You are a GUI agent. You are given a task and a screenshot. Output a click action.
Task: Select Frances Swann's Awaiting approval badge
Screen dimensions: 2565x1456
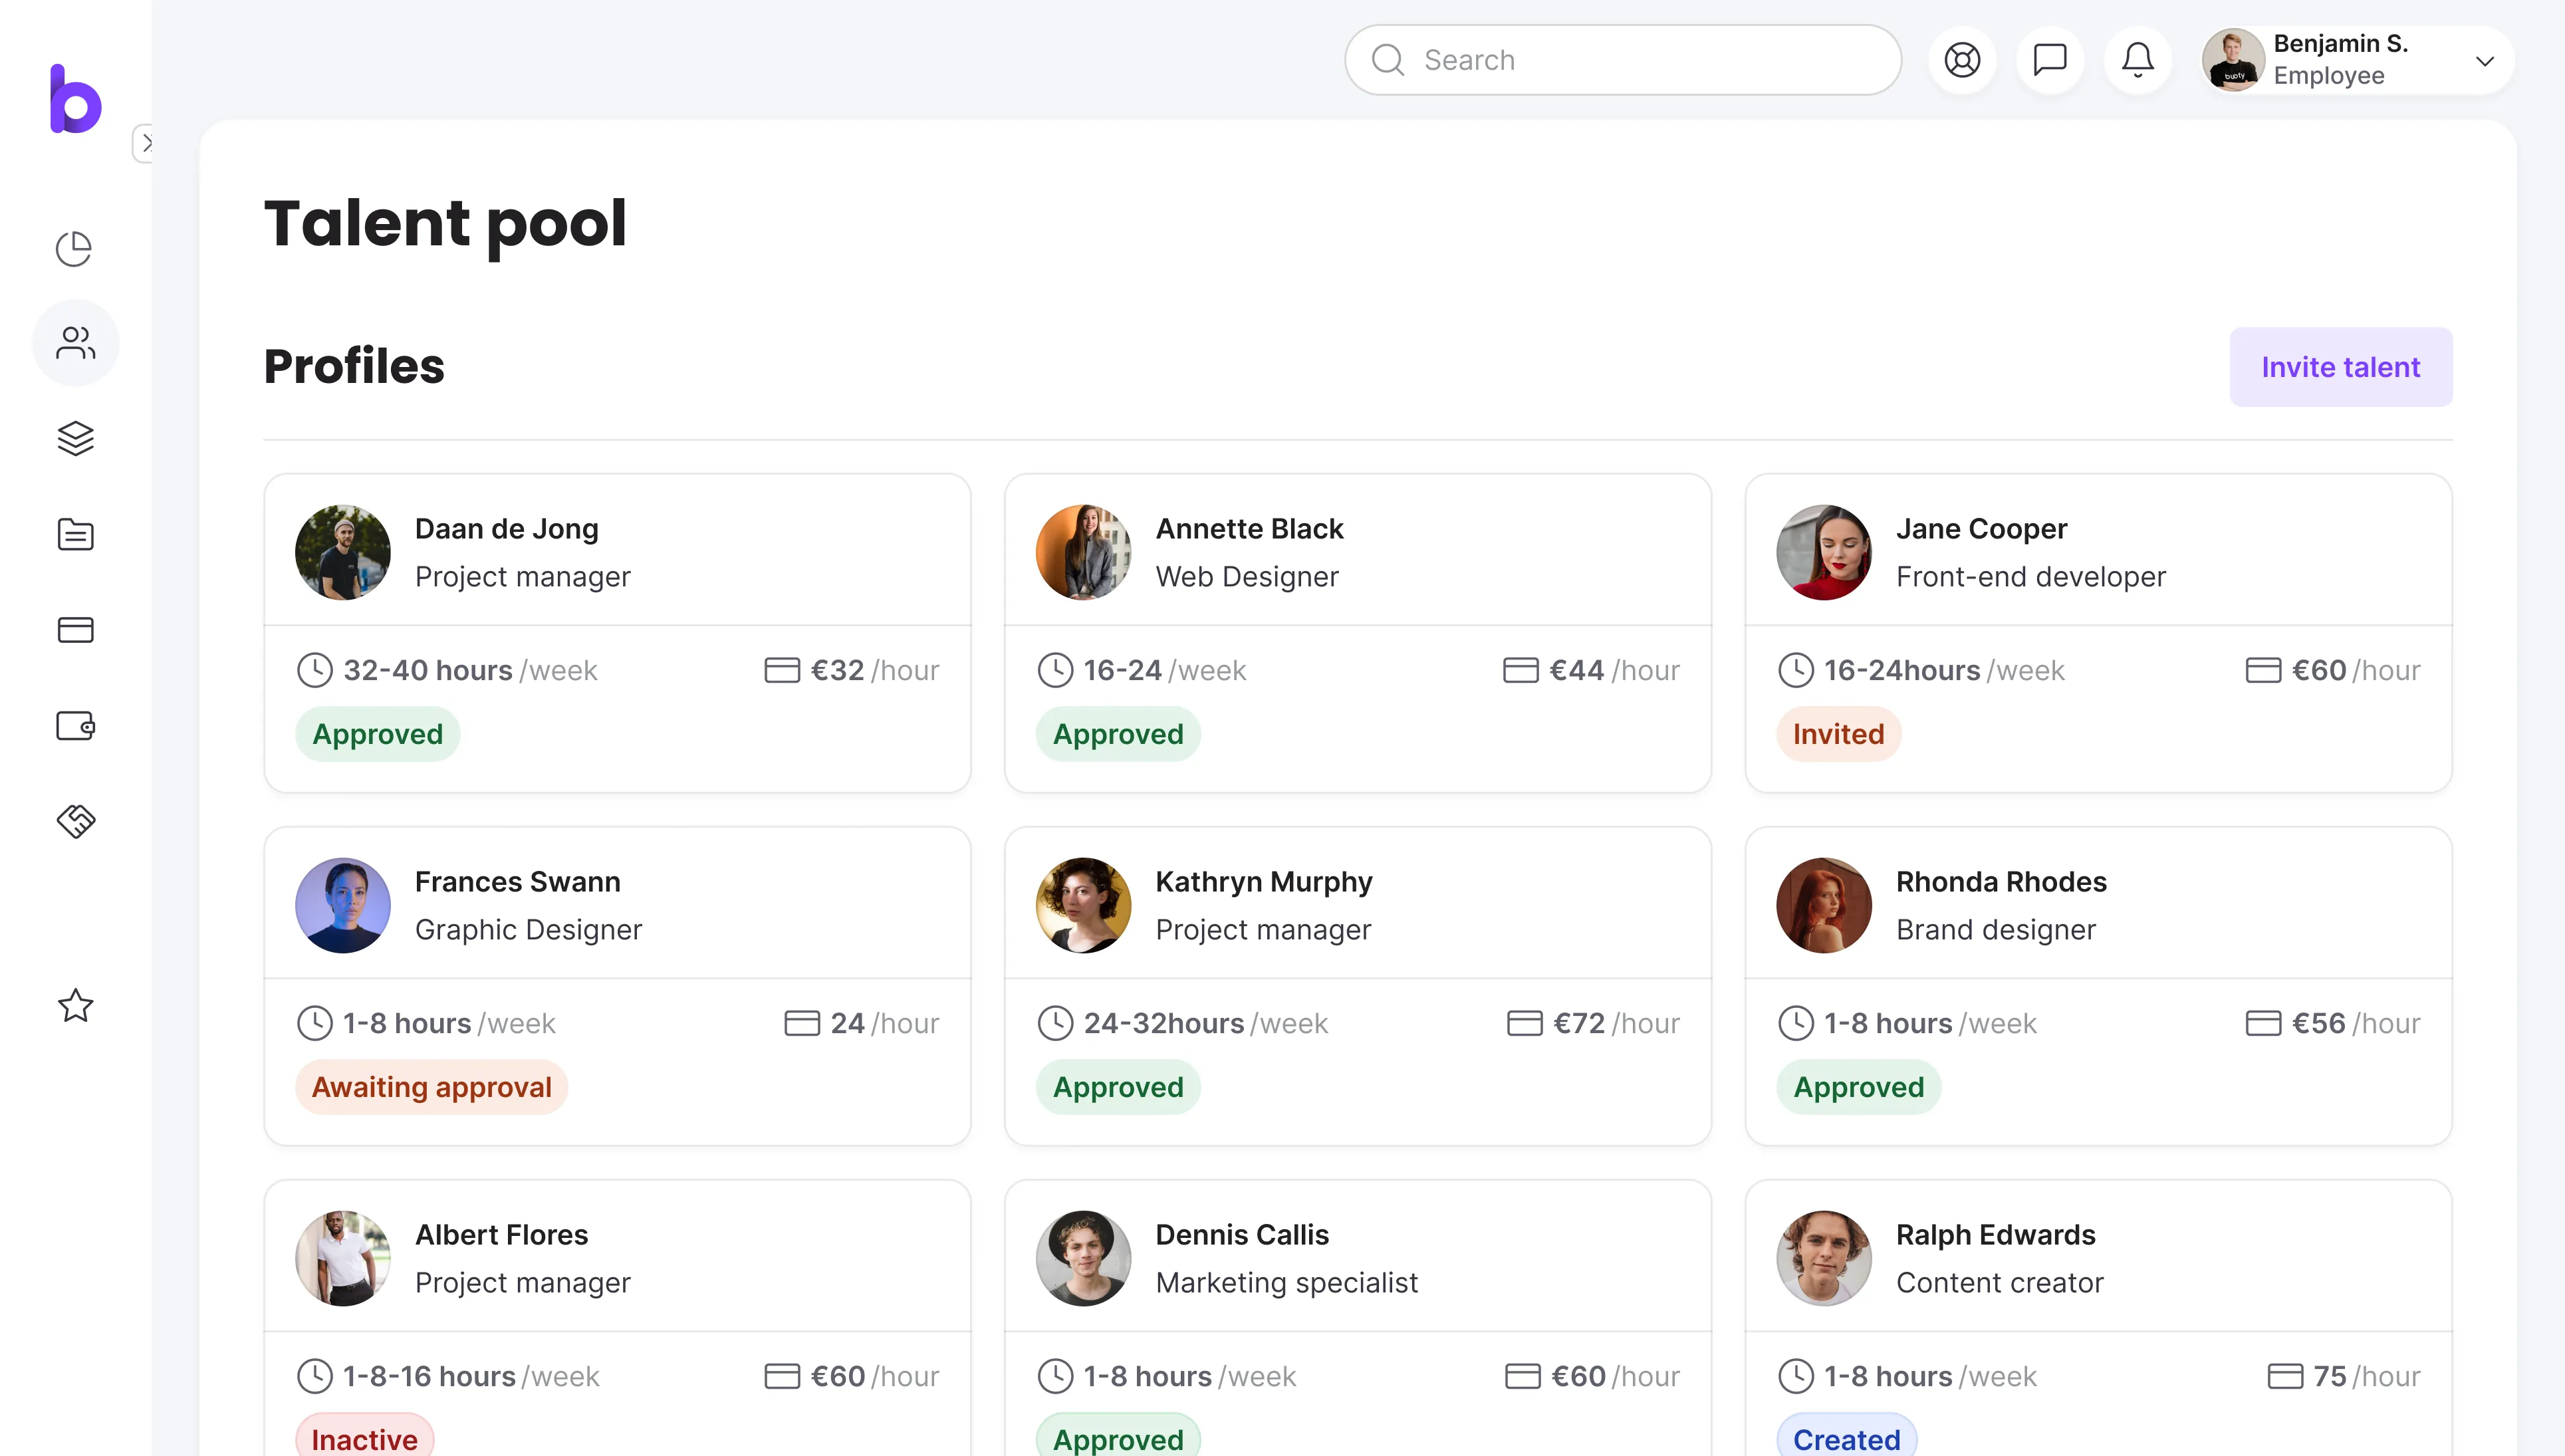coord(431,1087)
